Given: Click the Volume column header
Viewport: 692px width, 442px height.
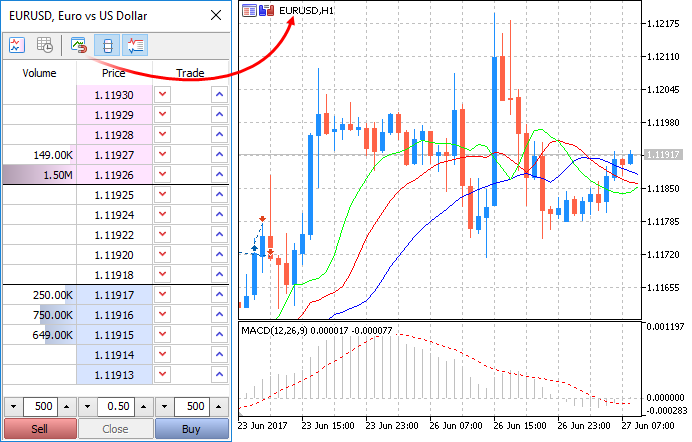Looking at the screenshot, I should (x=39, y=73).
